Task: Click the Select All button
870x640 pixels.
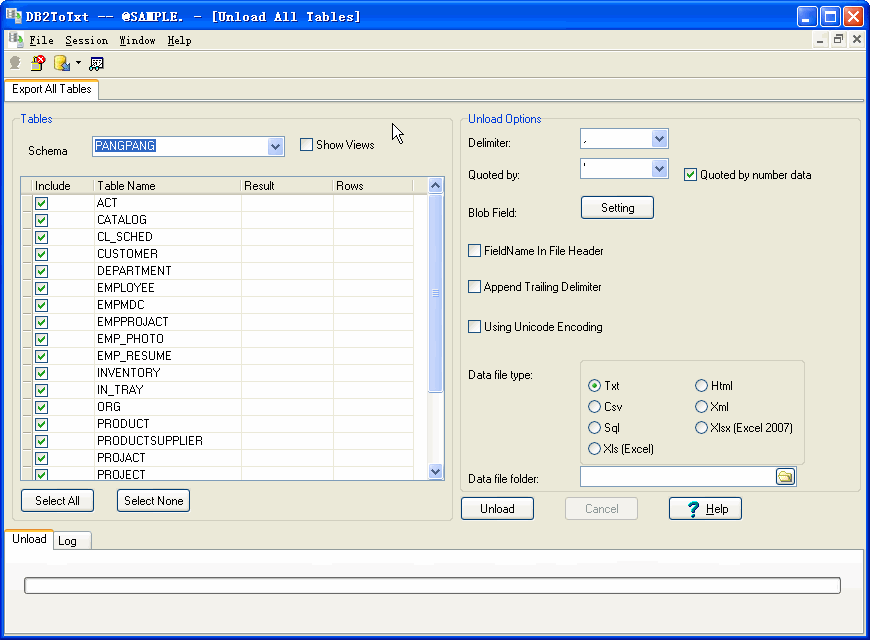Action: pyautogui.click(x=57, y=501)
